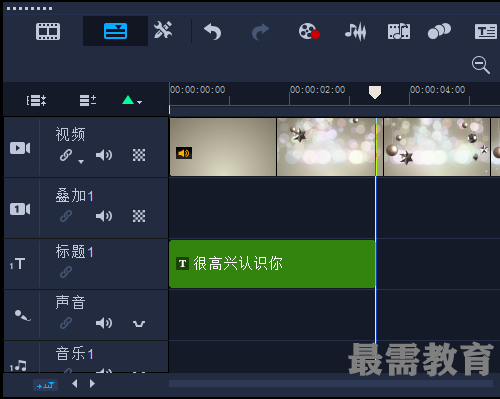Open the Record/Capture option

(309, 31)
